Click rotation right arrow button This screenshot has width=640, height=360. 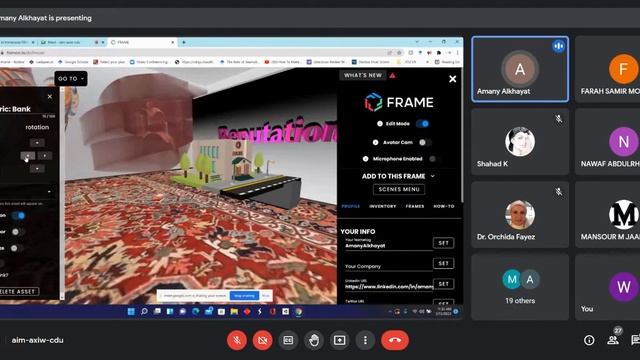point(45,156)
